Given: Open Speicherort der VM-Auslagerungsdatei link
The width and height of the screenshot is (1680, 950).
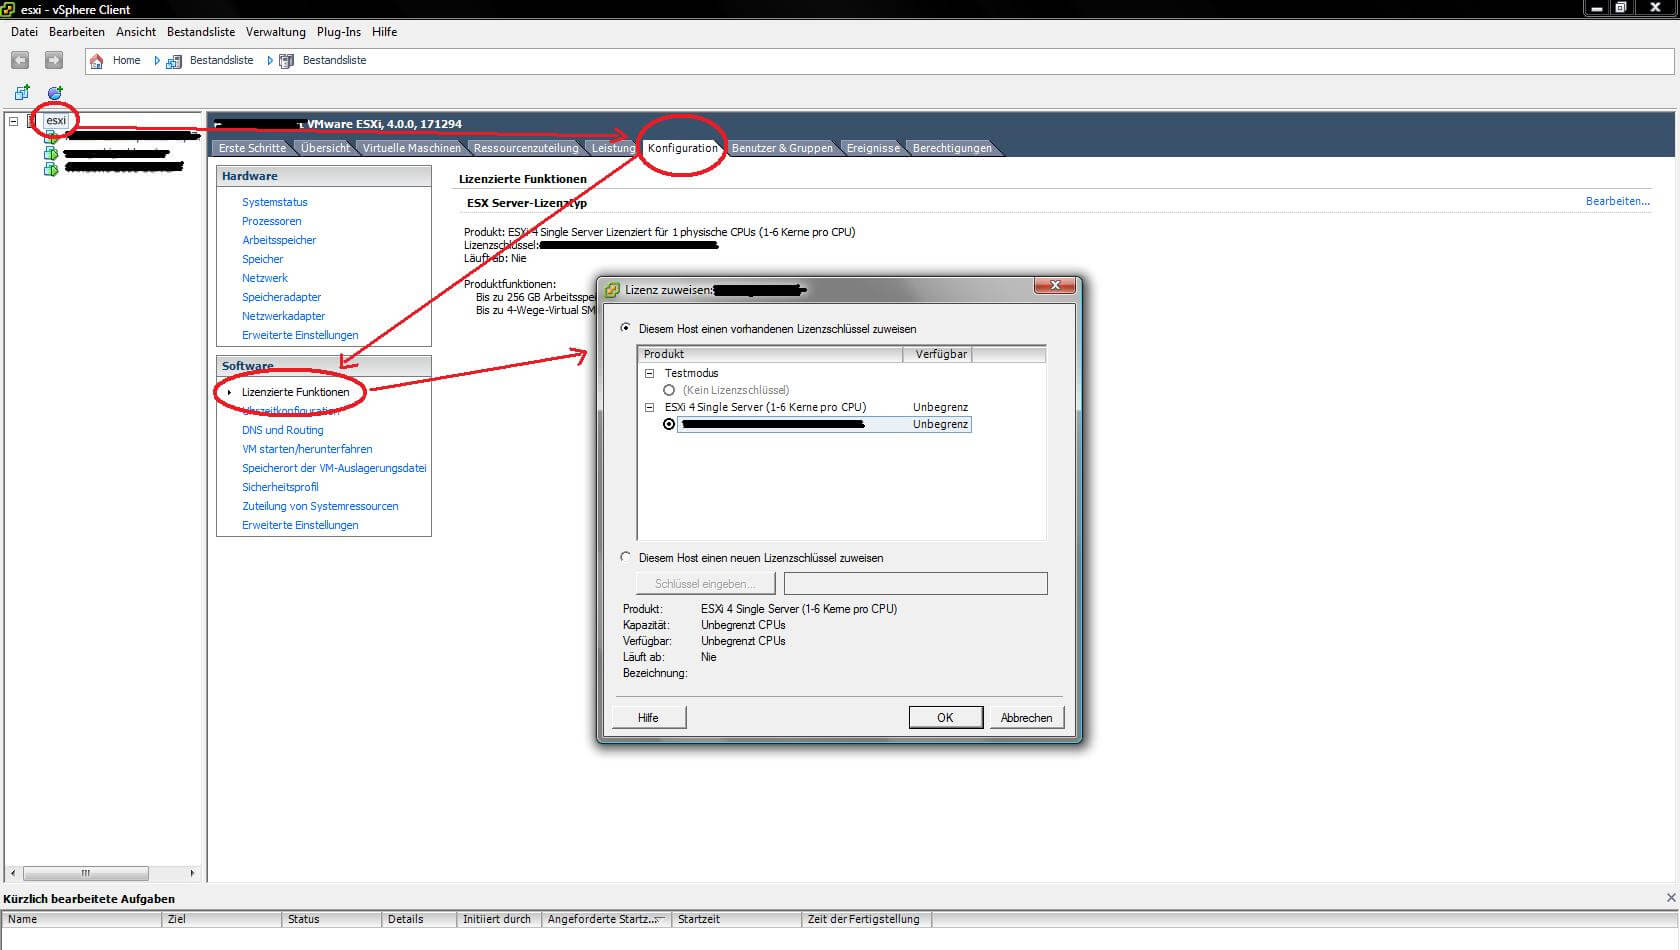Looking at the screenshot, I should pos(334,468).
